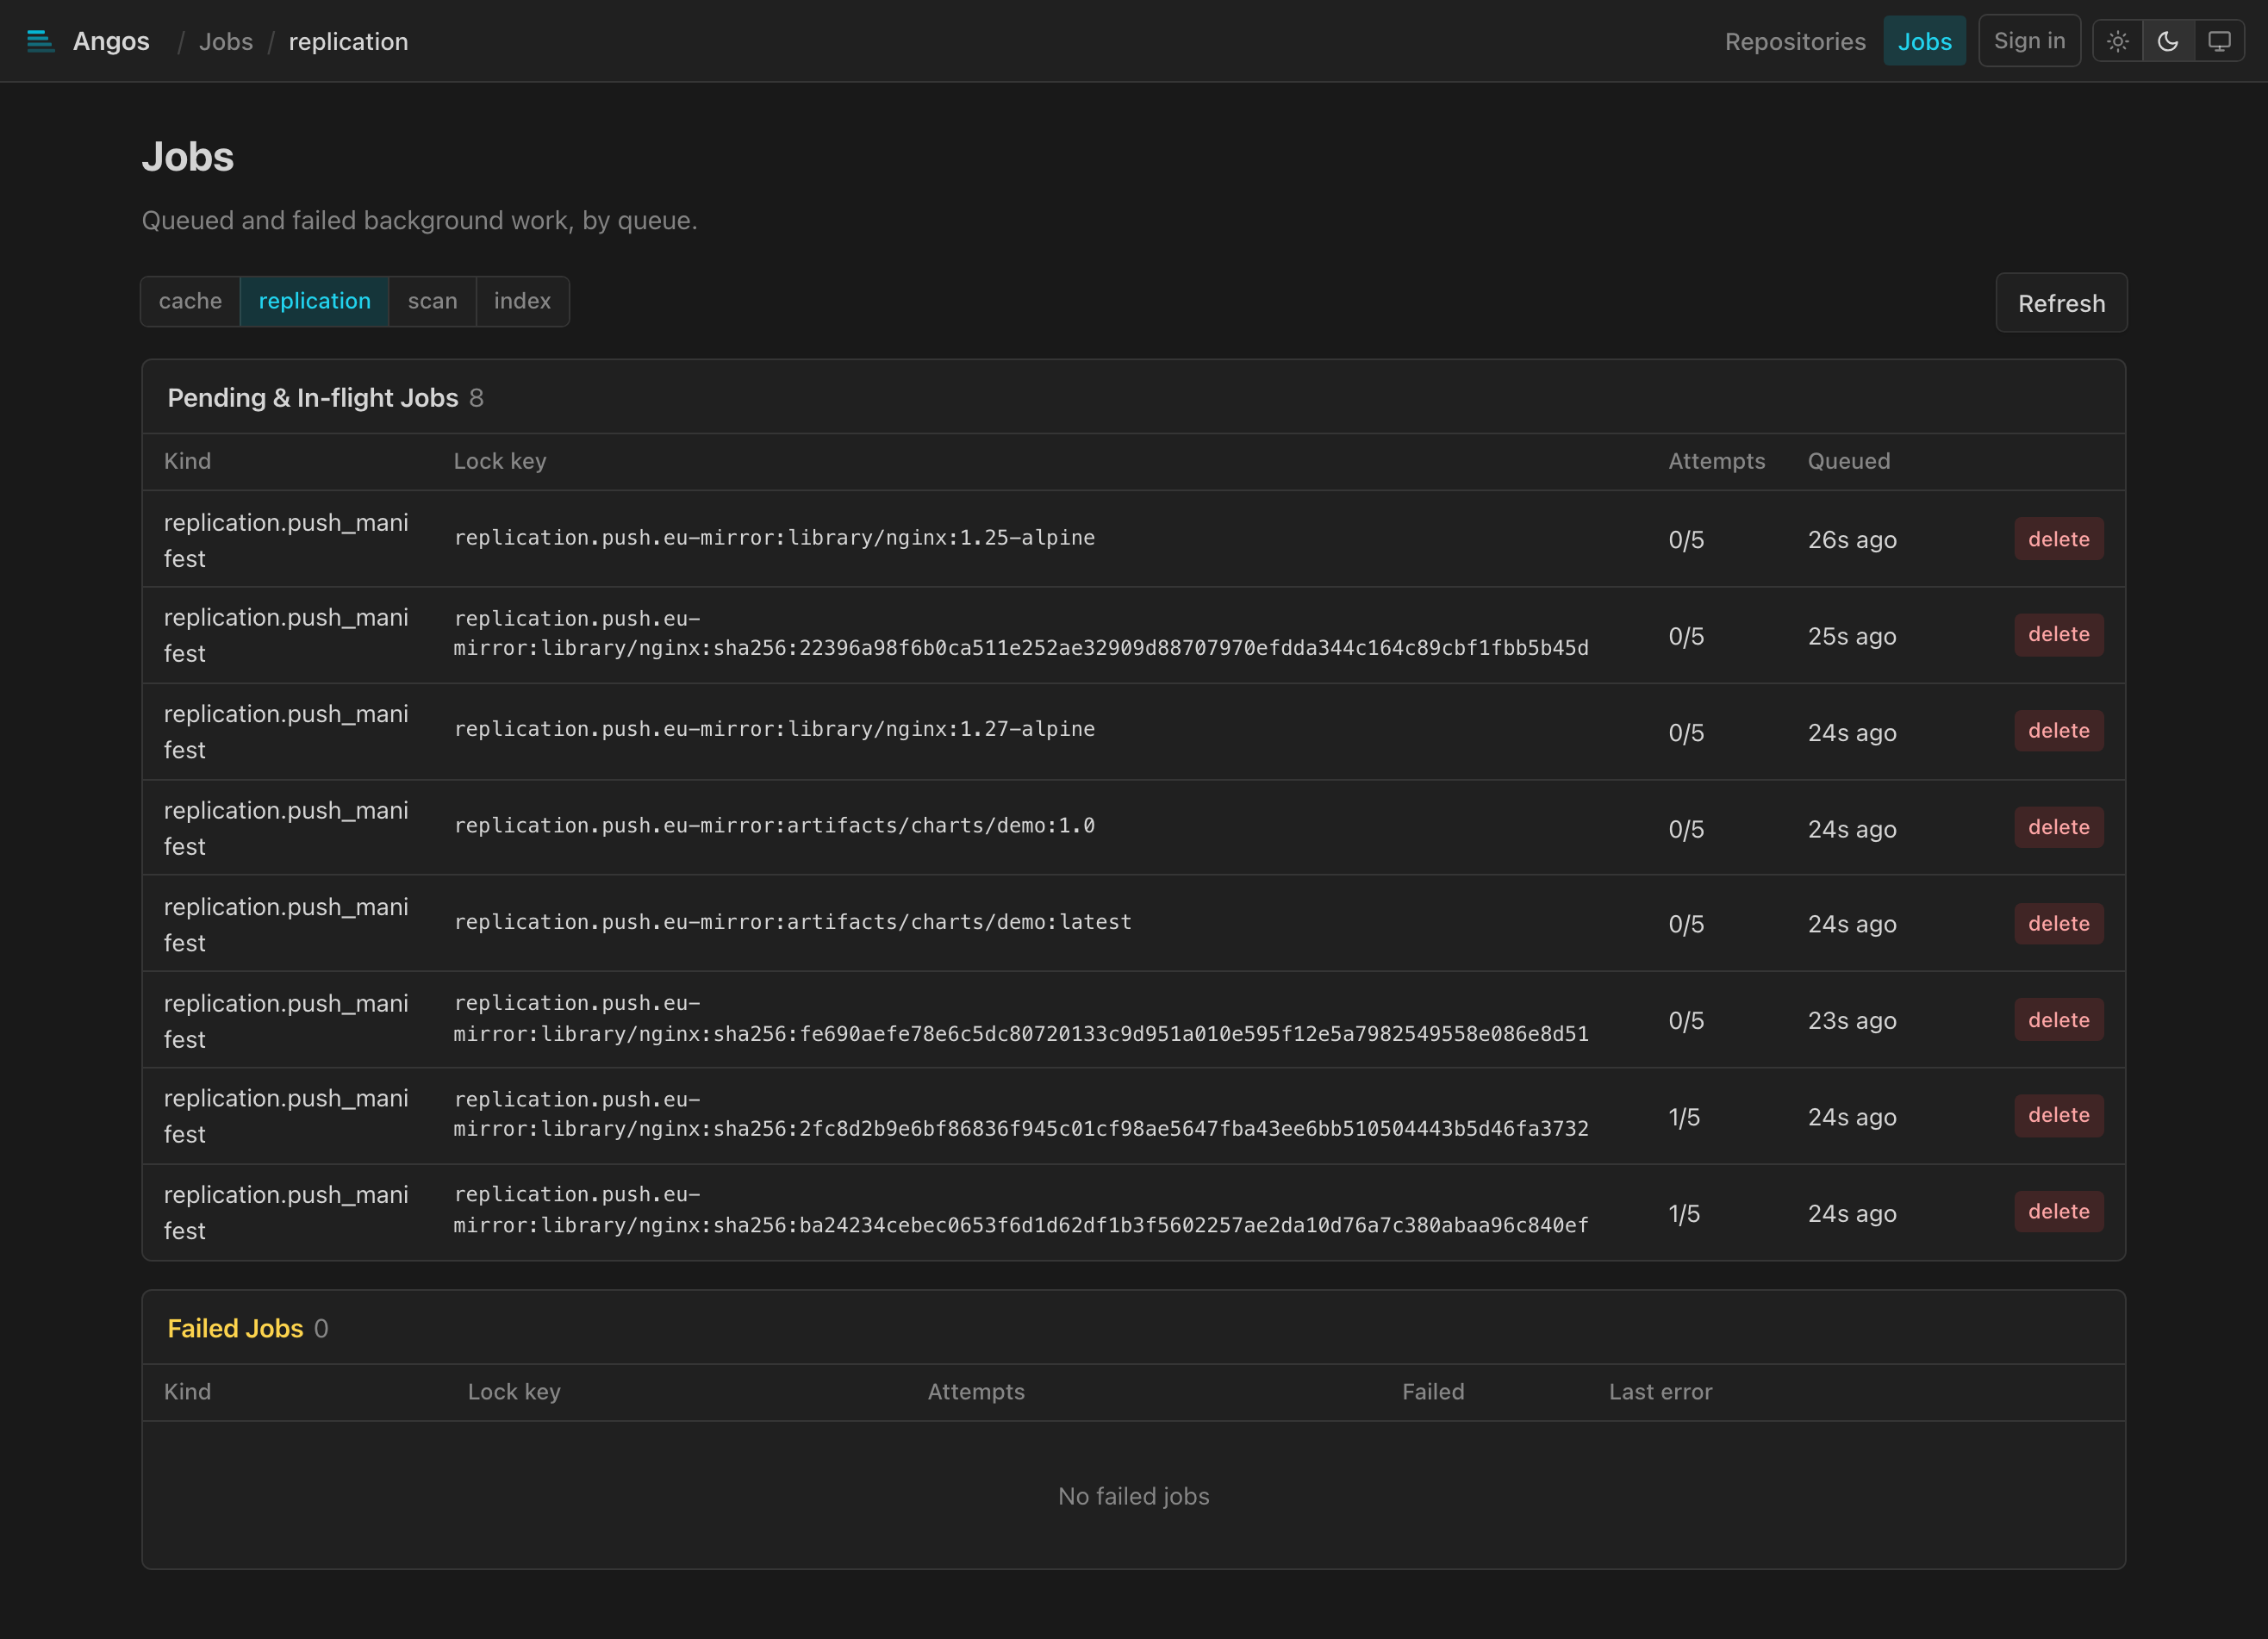Select the replication queue tab
The image size is (2268, 1639).
[x=314, y=301]
